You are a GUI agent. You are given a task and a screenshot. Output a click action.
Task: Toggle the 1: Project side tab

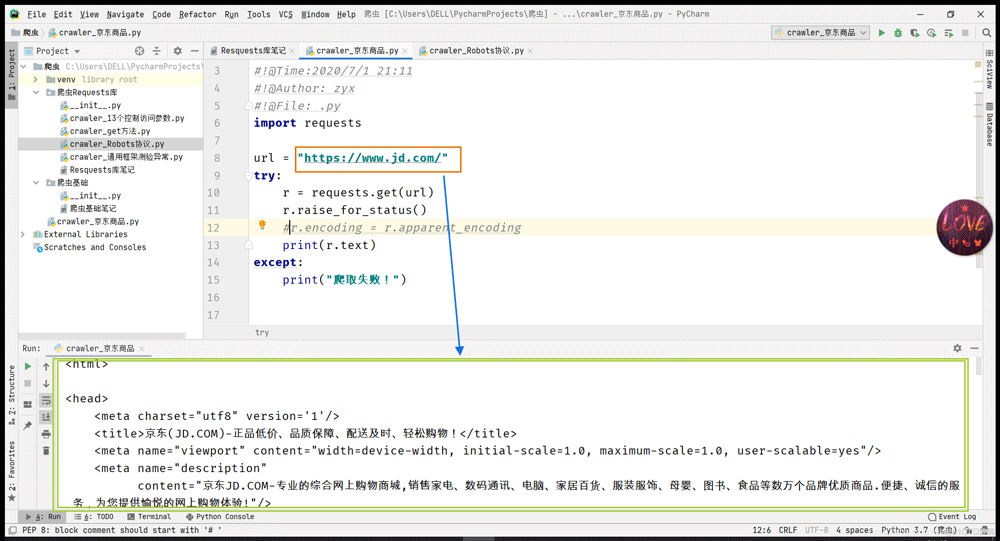pos(11,75)
